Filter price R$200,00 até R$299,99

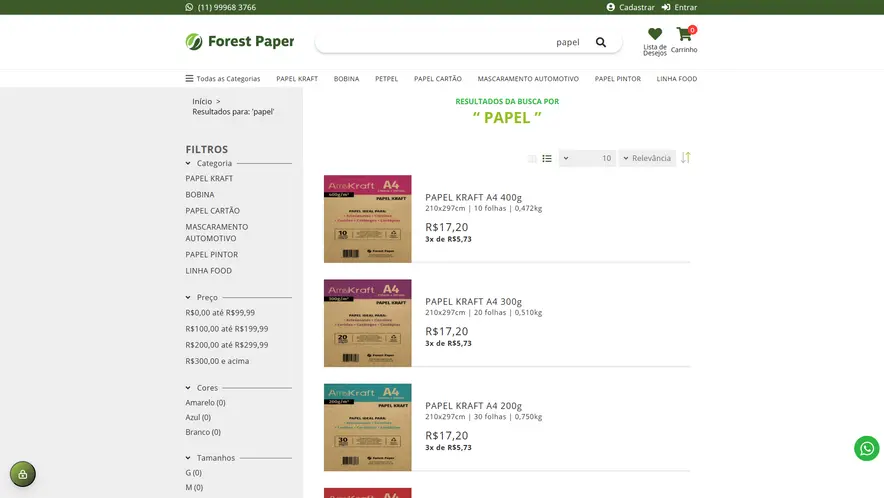coord(227,345)
